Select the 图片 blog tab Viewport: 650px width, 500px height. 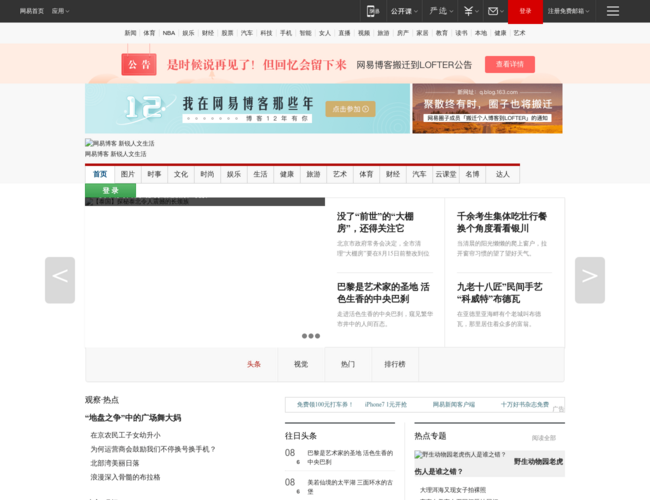coord(128,174)
